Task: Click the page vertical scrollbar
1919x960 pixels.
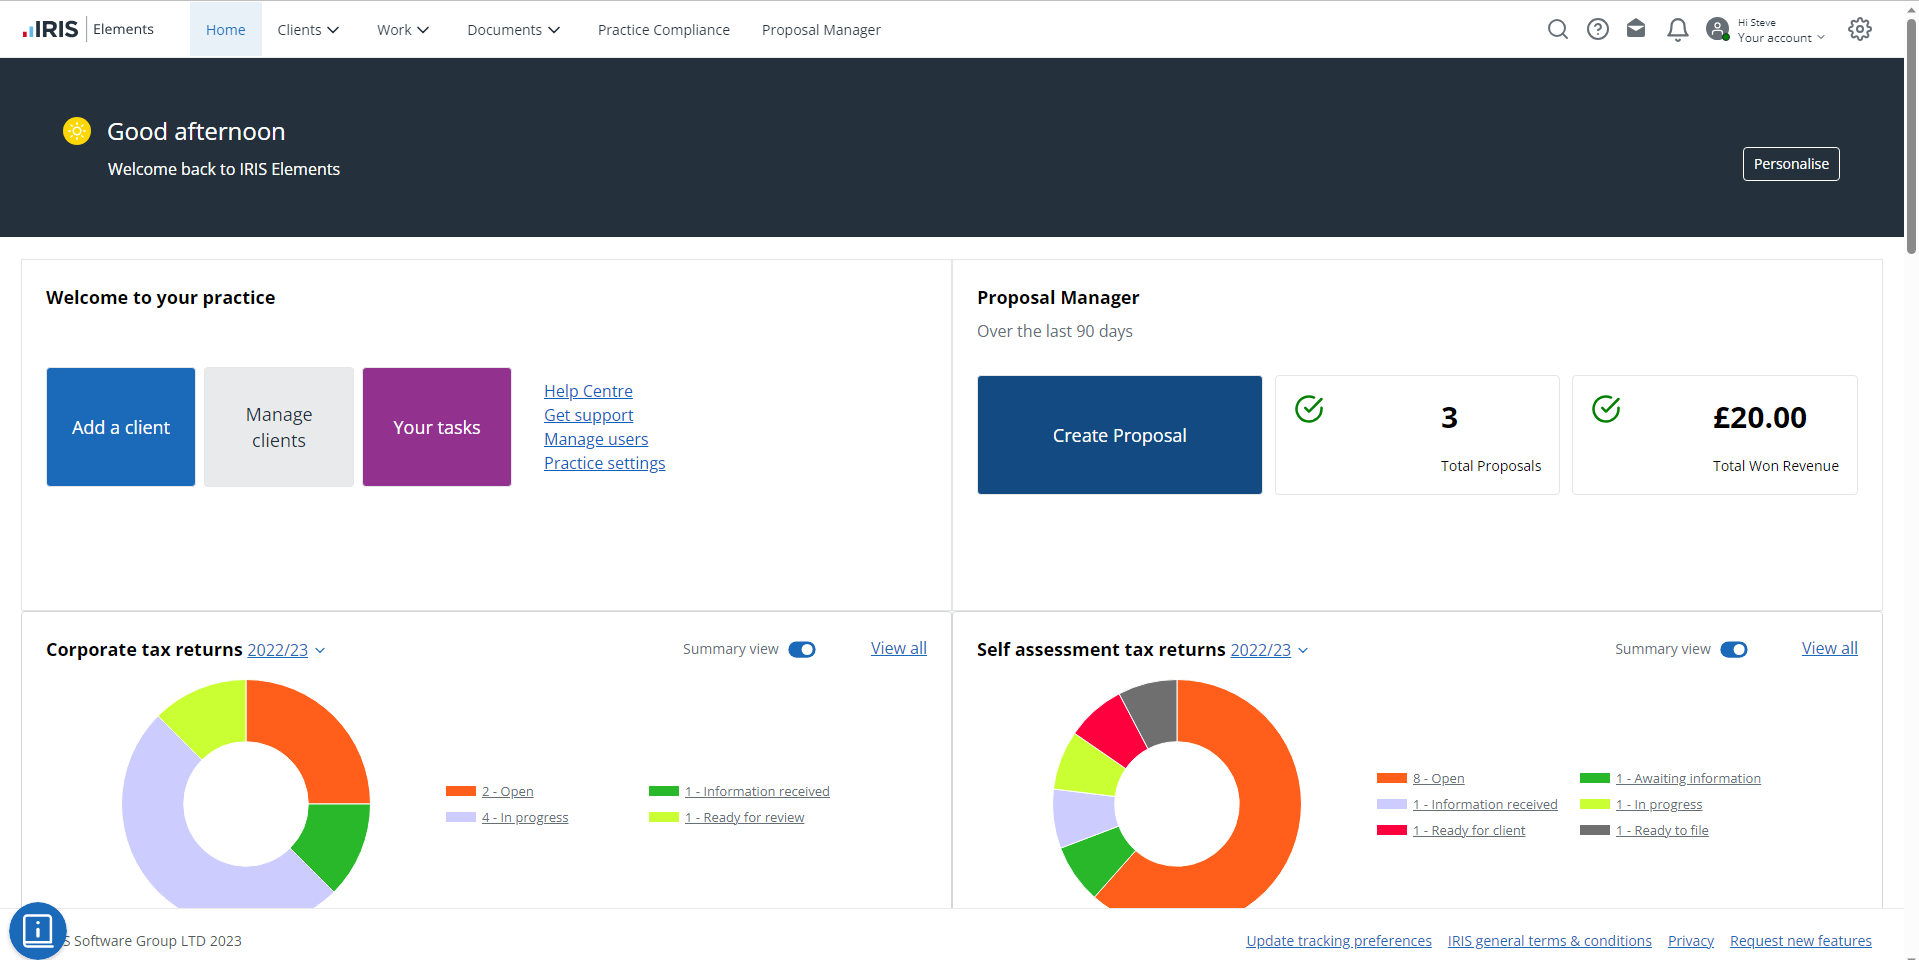Action: [1911, 140]
